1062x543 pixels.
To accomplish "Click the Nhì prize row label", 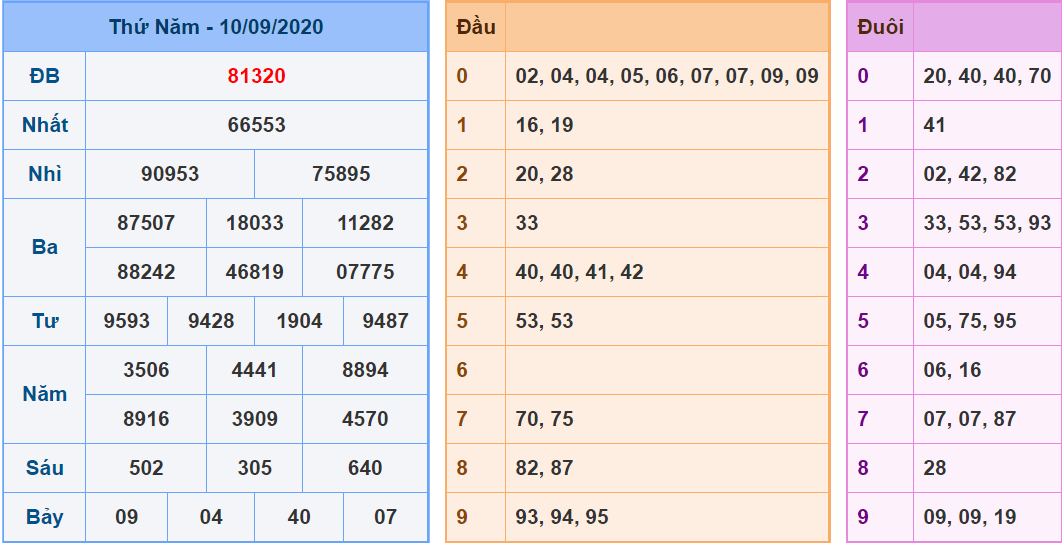I will [x=45, y=174].
